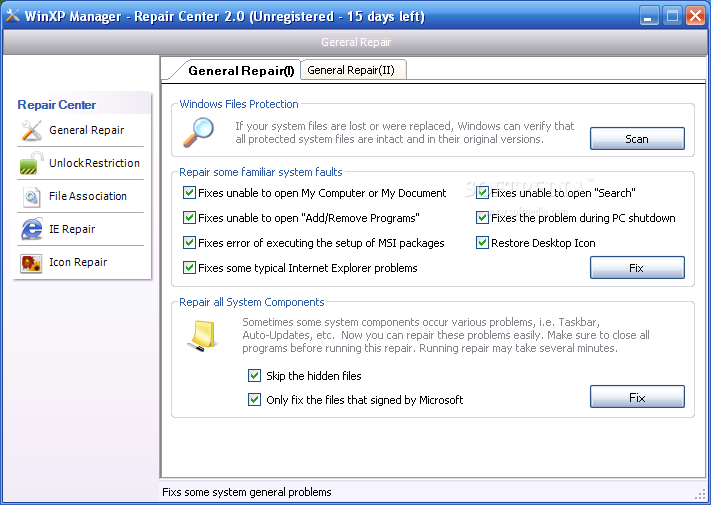Minimize the WinXP Manager window
This screenshot has width=711, height=505.
tap(649, 16)
